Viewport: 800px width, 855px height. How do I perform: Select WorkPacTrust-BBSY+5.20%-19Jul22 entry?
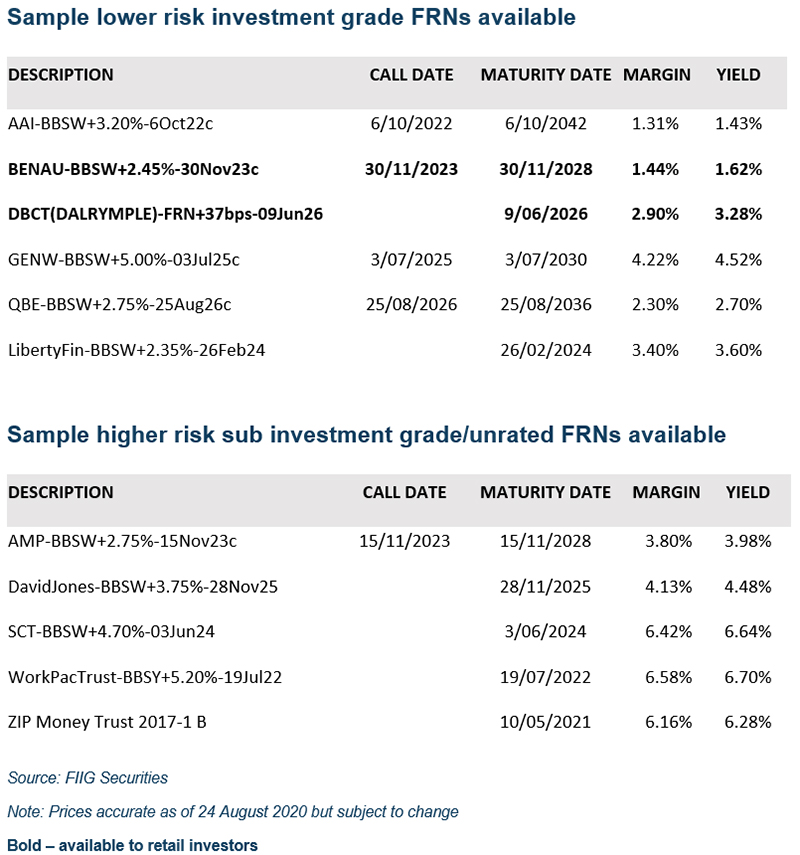(x=145, y=677)
